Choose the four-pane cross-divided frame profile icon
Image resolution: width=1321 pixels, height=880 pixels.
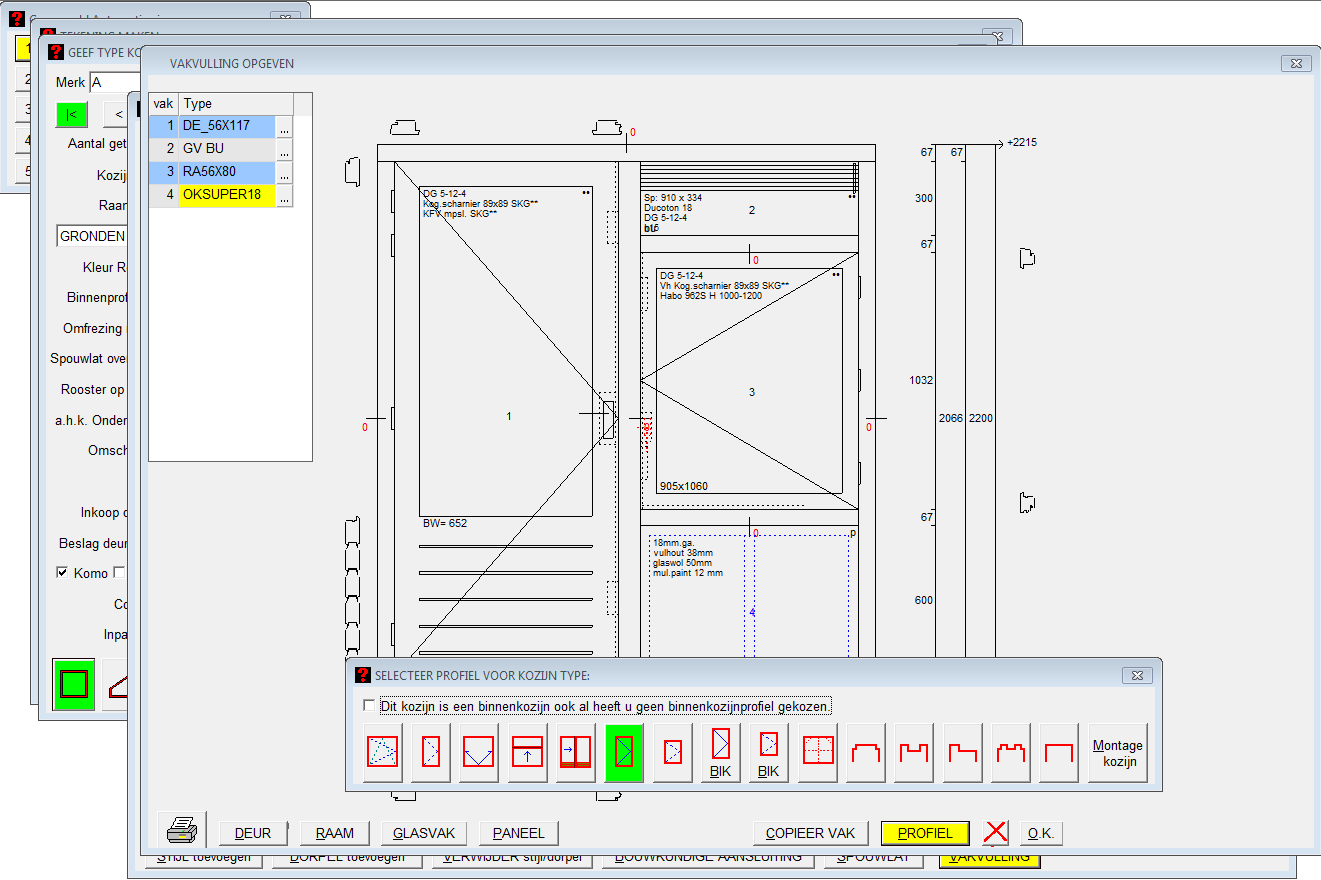[x=818, y=752]
